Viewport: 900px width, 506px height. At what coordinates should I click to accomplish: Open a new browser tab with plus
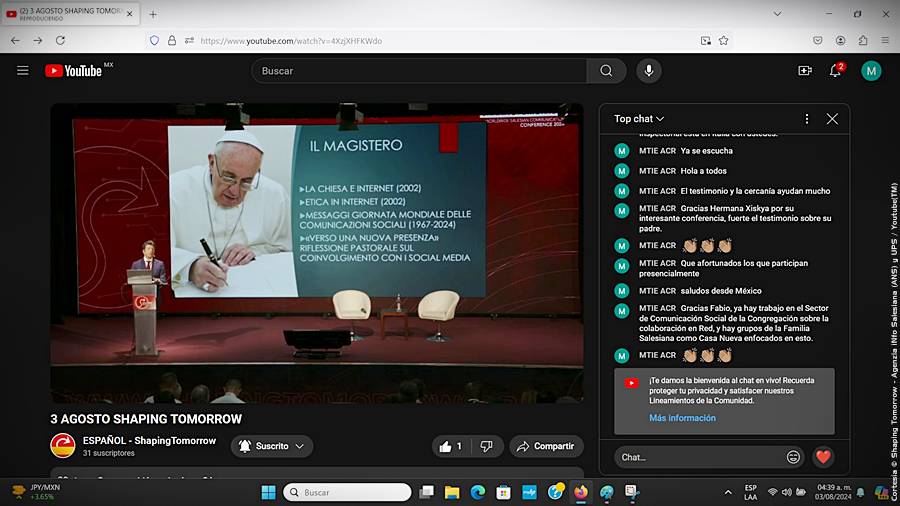153,15
